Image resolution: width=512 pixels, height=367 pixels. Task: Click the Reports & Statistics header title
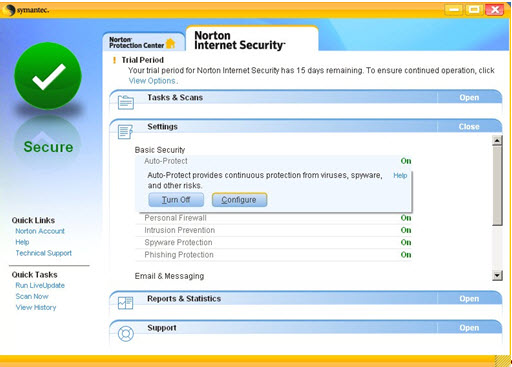pos(184,299)
